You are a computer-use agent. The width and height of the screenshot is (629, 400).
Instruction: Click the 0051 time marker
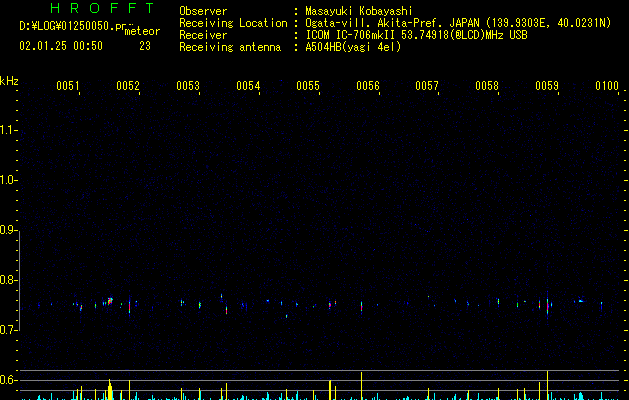pyautogui.click(x=68, y=86)
